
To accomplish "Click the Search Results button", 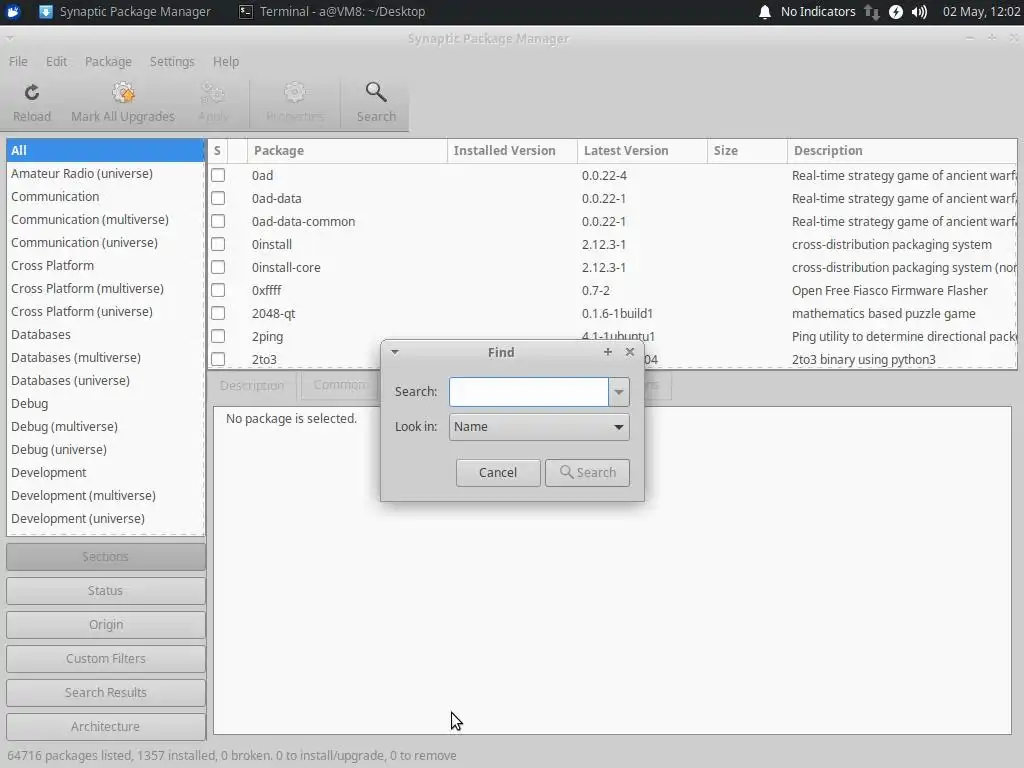I will (106, 692).
